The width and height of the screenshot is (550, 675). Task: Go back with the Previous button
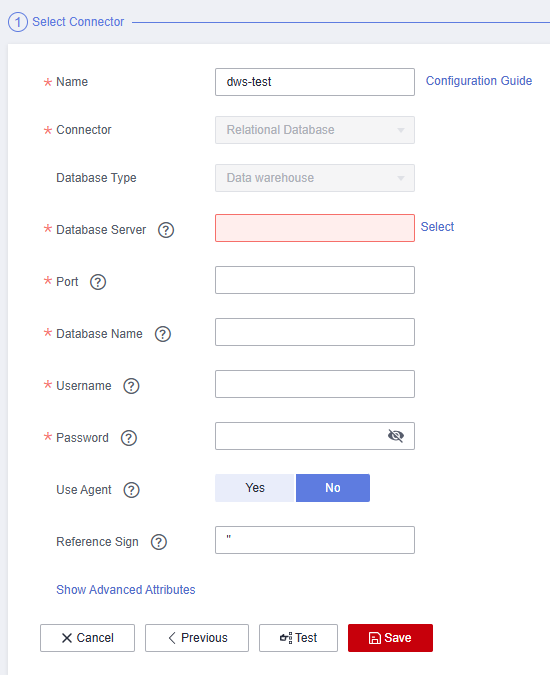(197, 638)
